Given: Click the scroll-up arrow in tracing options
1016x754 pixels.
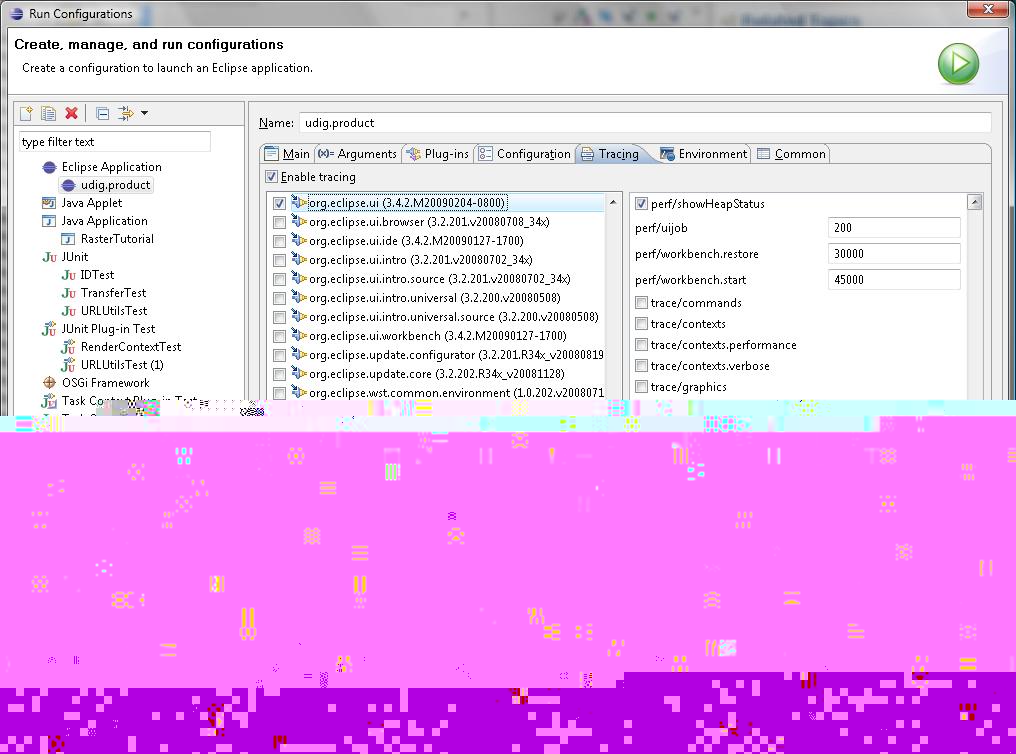Looking at the screenshot, I should [x=974, y=203].
